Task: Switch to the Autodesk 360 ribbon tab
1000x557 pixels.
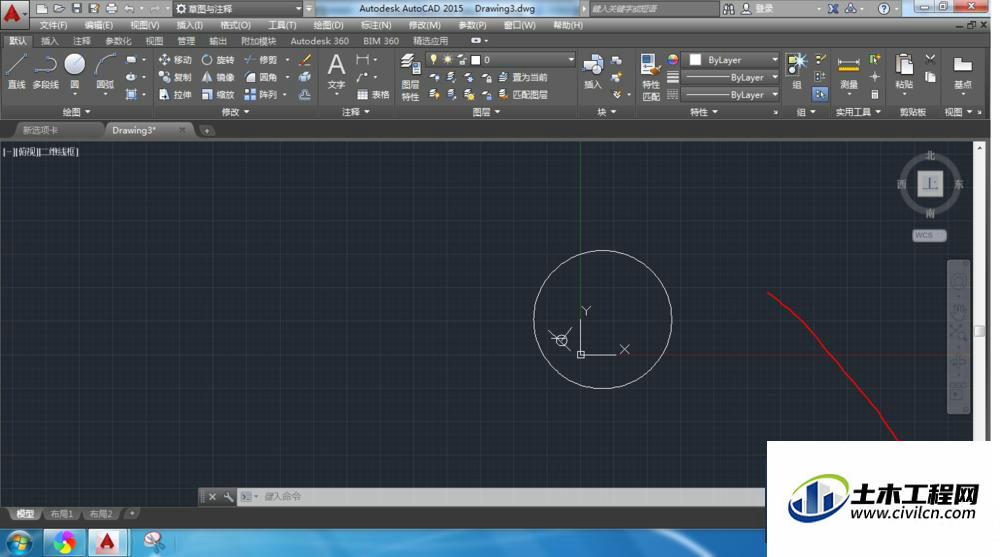Action: point(320,41)
